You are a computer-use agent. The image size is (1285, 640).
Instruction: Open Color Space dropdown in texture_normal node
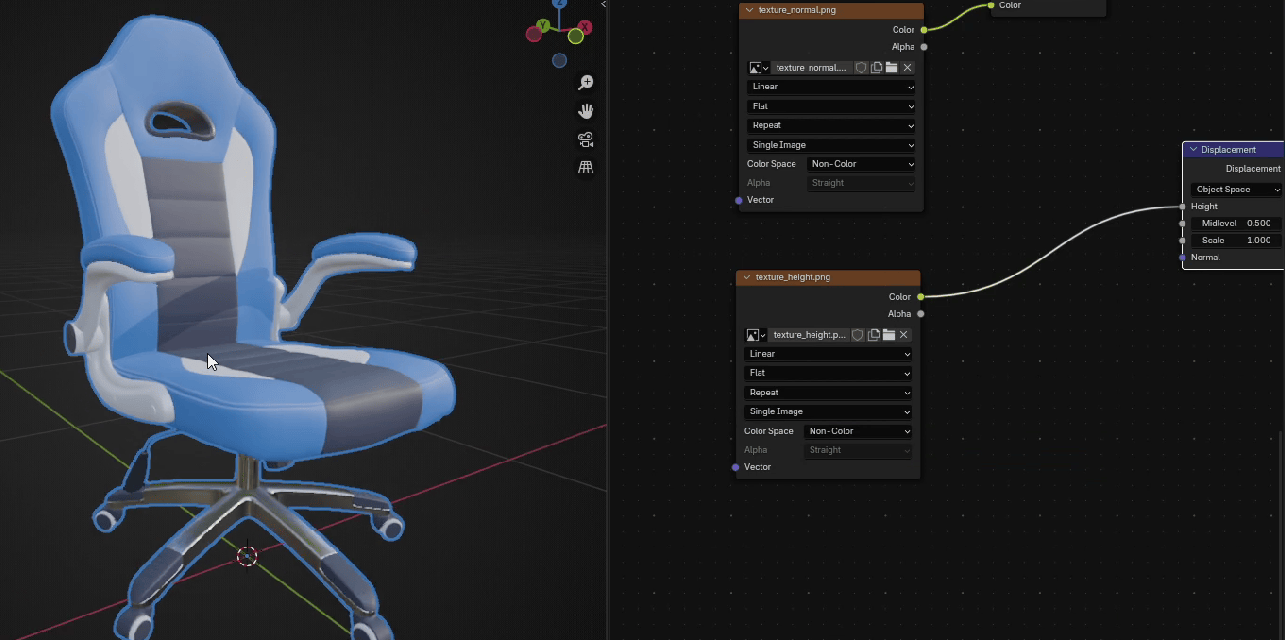point(861,164)
